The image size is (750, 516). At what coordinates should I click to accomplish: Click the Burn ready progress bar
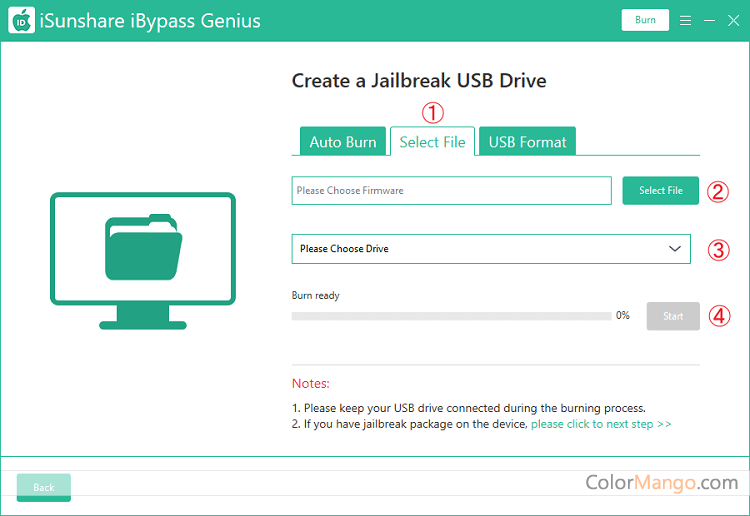(451, 316)
